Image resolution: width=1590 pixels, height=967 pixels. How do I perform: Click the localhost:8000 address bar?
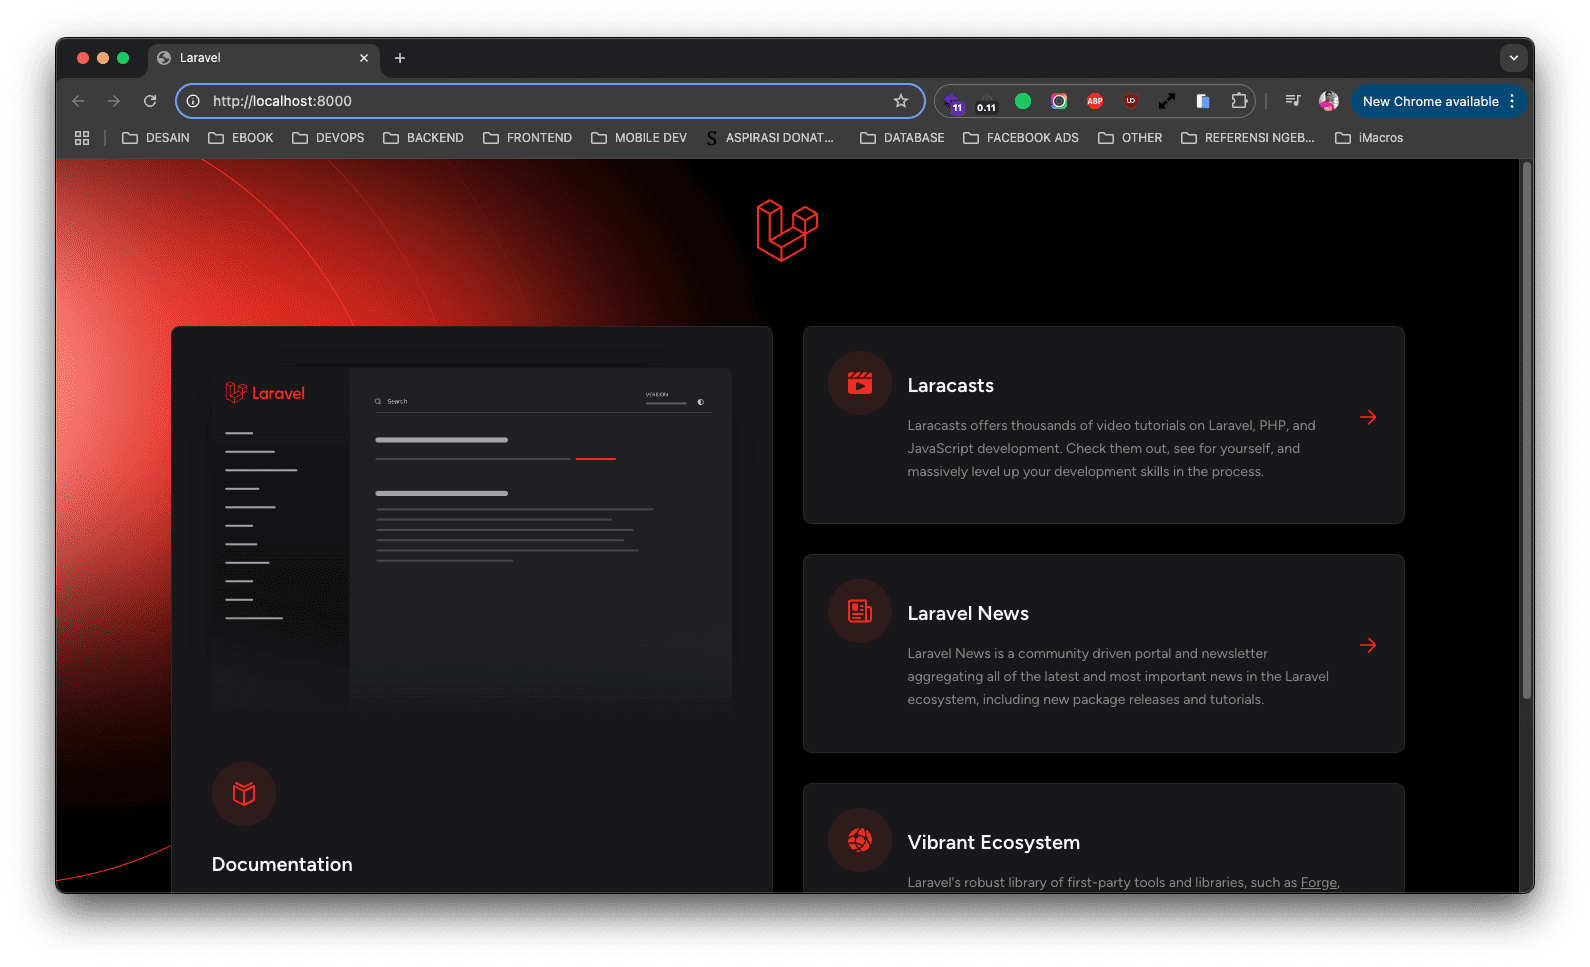(540, 101)
